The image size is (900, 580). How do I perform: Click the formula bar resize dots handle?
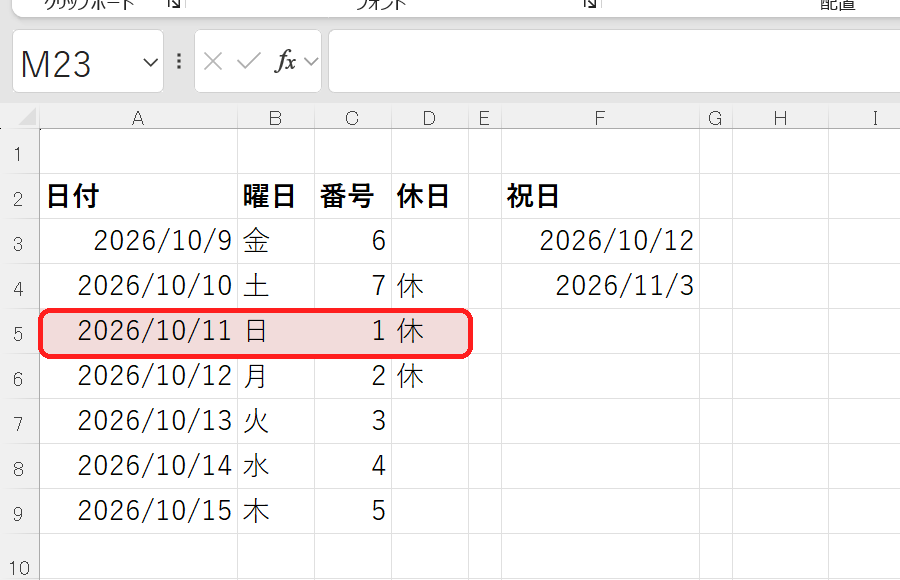coord(179,61)
